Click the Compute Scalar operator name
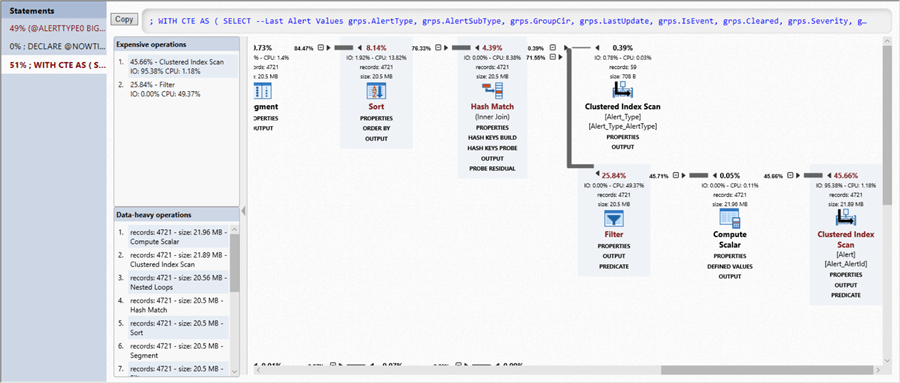 [730, 239]
